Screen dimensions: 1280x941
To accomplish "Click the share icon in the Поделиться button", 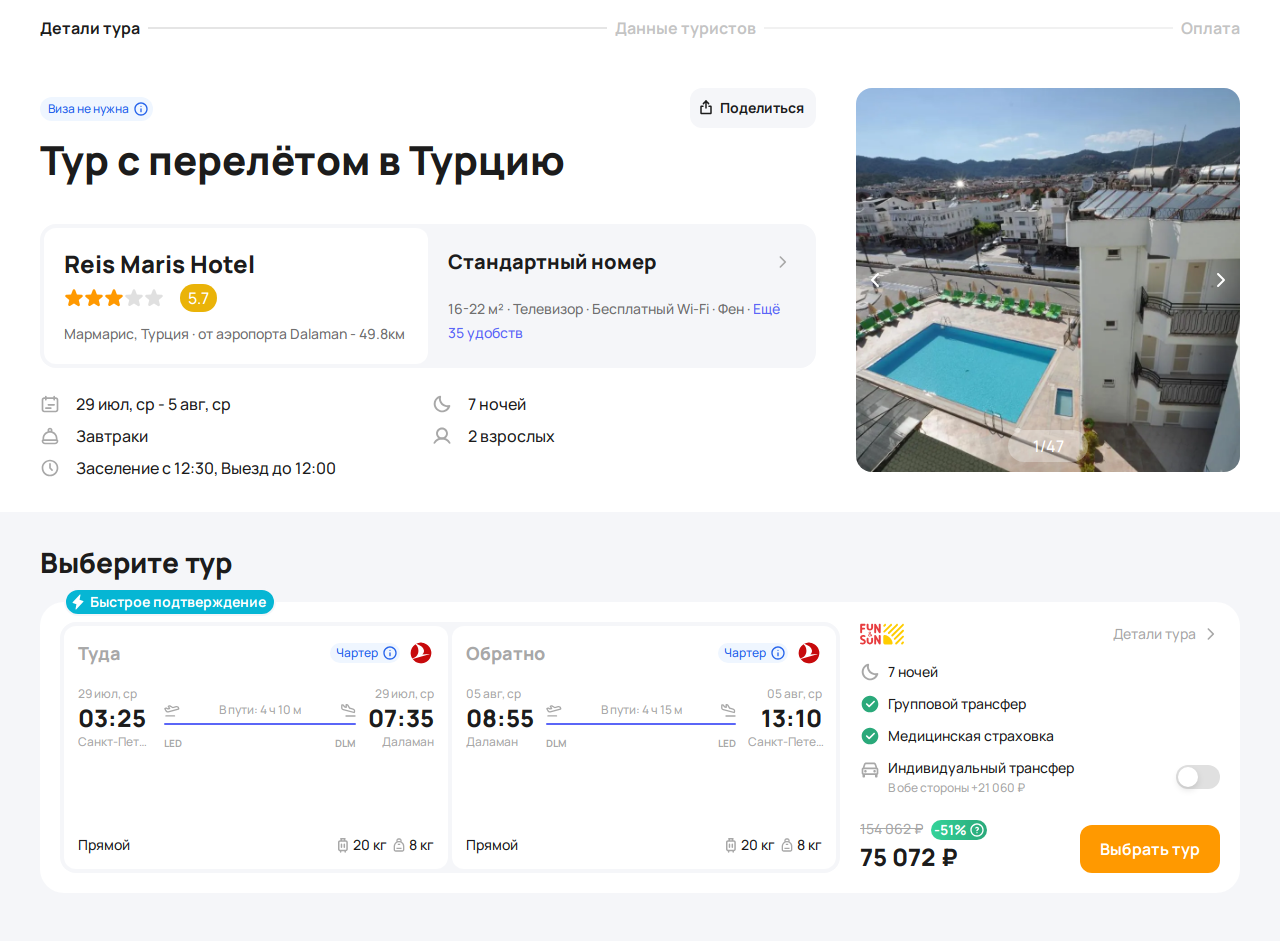I will (x=706, y=108).
